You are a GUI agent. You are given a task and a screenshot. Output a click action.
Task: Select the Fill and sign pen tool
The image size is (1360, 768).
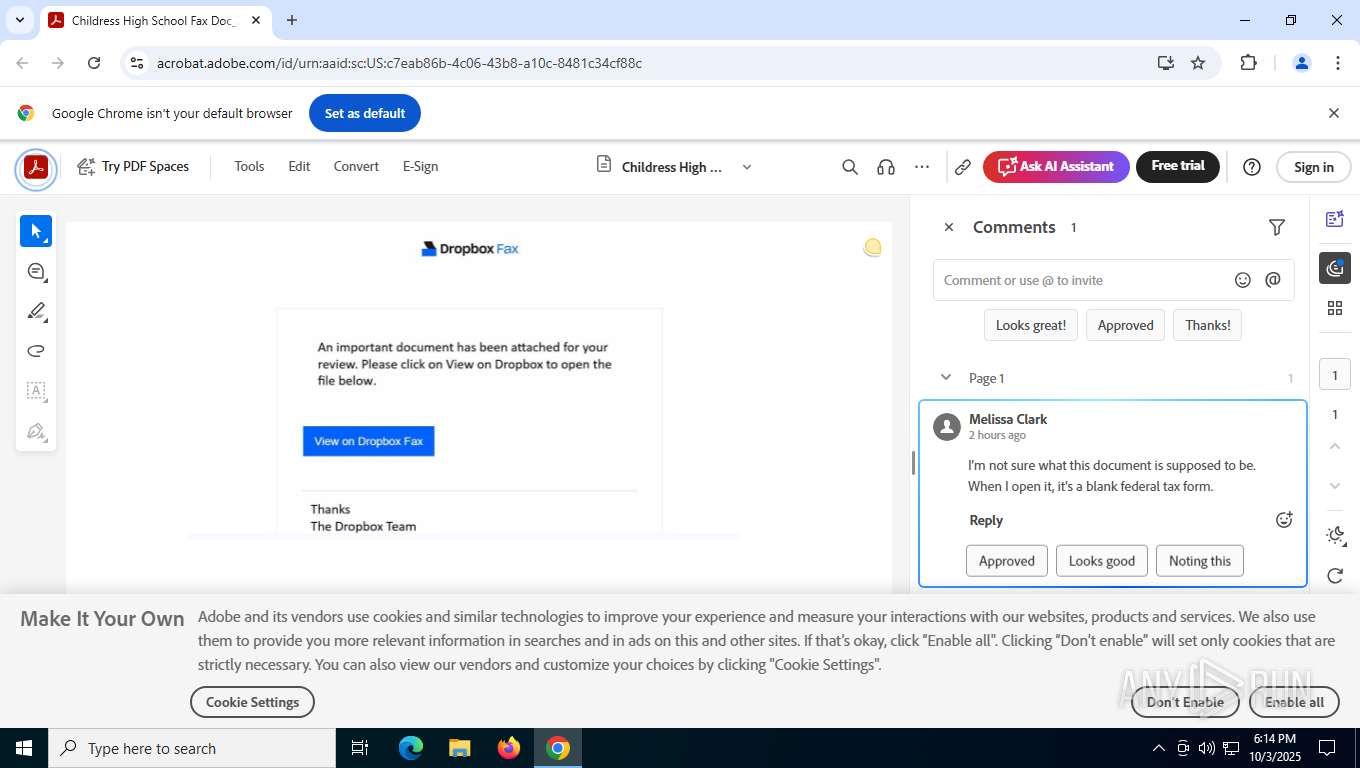[36, 431]
